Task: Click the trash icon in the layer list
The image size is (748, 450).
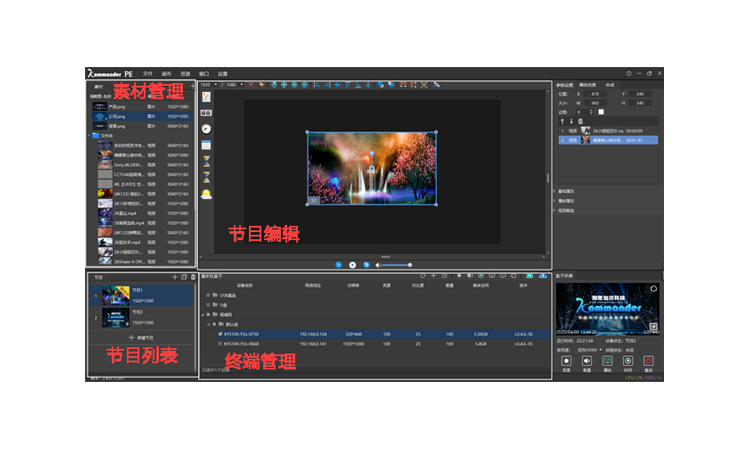Action: click(580, 120)
